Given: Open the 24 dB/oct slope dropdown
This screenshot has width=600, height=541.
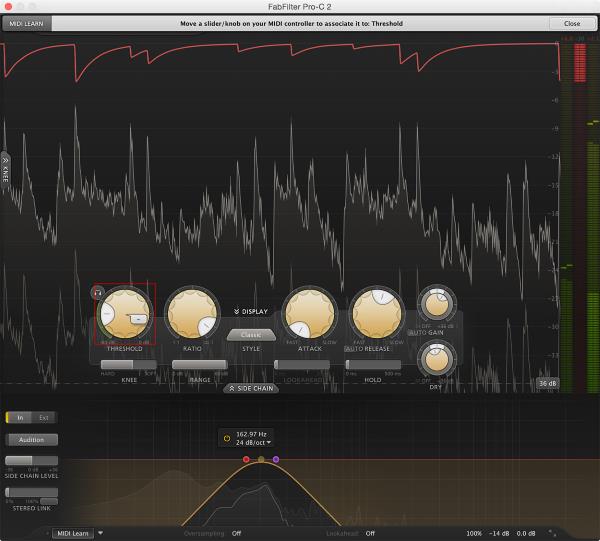Looking at the screenshot, I should (255, 443).
